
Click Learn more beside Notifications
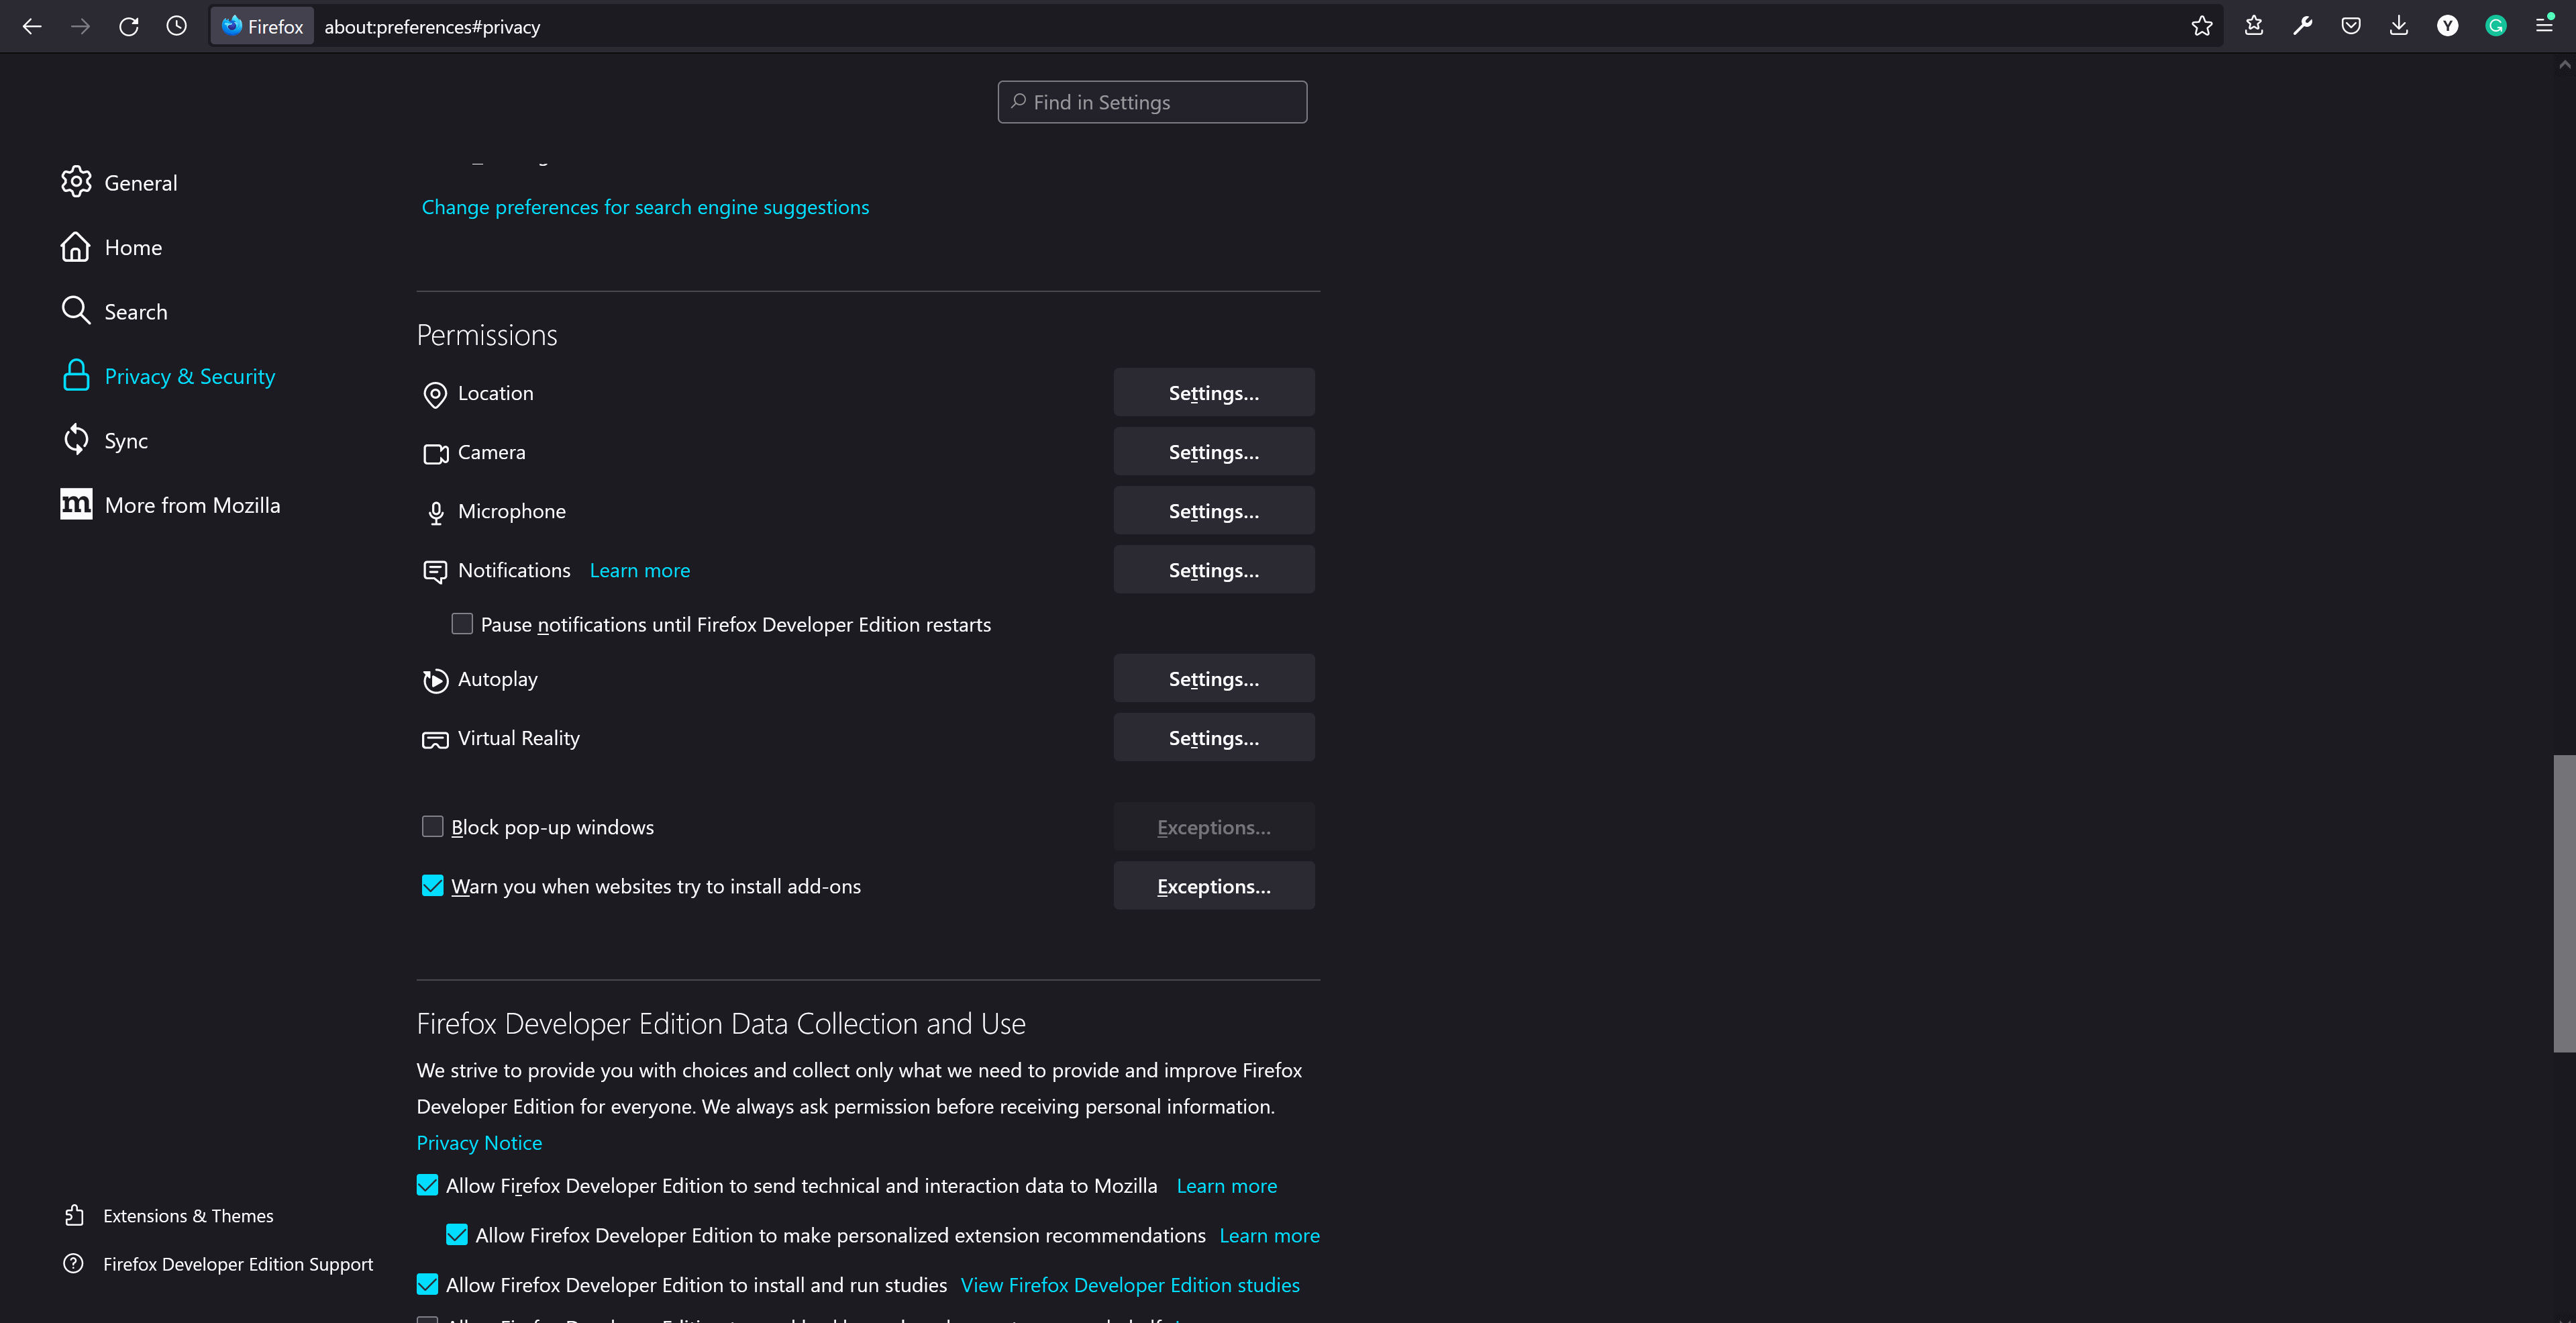click(x=640, y=570)
